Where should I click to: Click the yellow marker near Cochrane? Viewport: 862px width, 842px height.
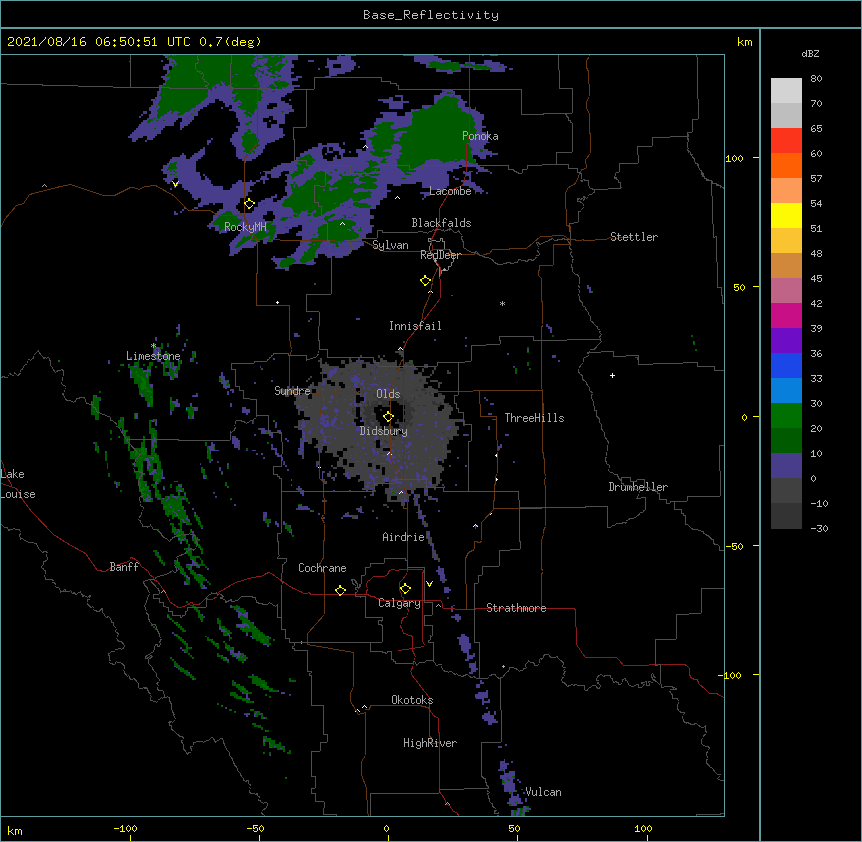pyautogui.click(x=340, y=590)
